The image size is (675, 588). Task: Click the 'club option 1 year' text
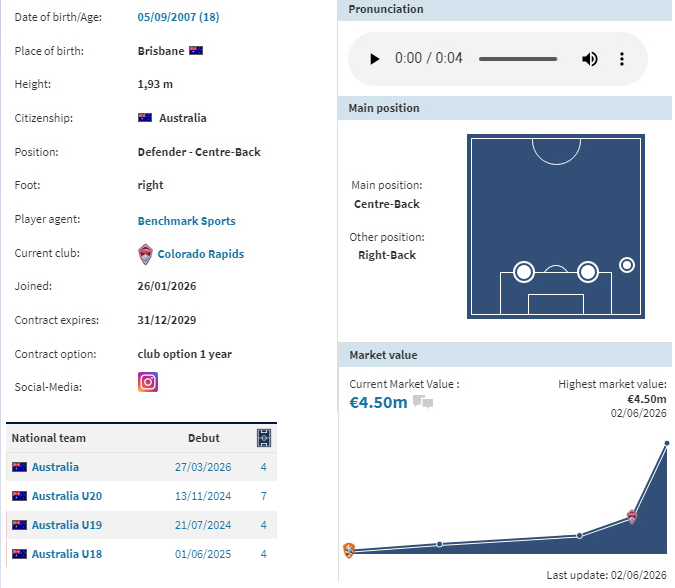[x=185, y=354]
